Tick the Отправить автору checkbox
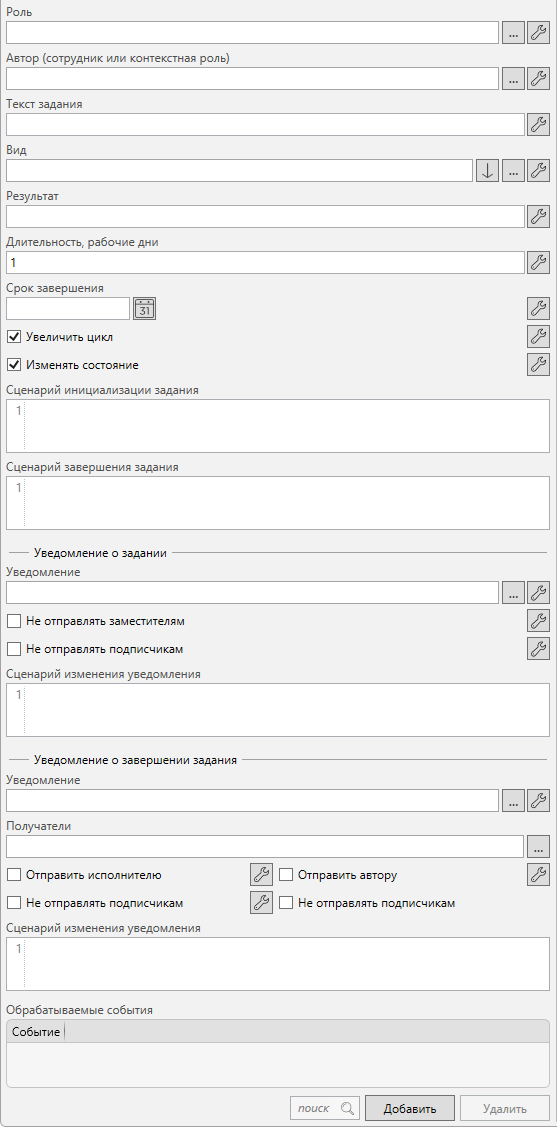The width and height of the screenshot is (557, 1127). click(285, 875)
